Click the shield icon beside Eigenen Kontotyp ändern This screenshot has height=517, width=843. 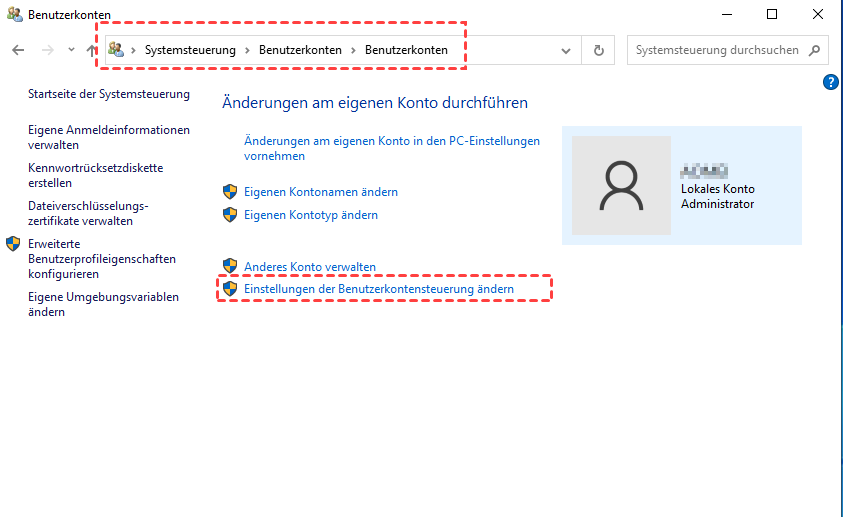click(230, 215)
